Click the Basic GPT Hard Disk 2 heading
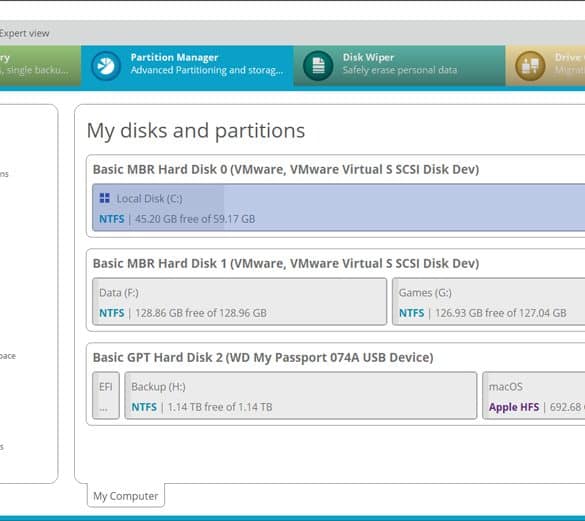Image resolution: width=585 pixels, height=521 pixels. pyautogui.click(x=263, y=358)
